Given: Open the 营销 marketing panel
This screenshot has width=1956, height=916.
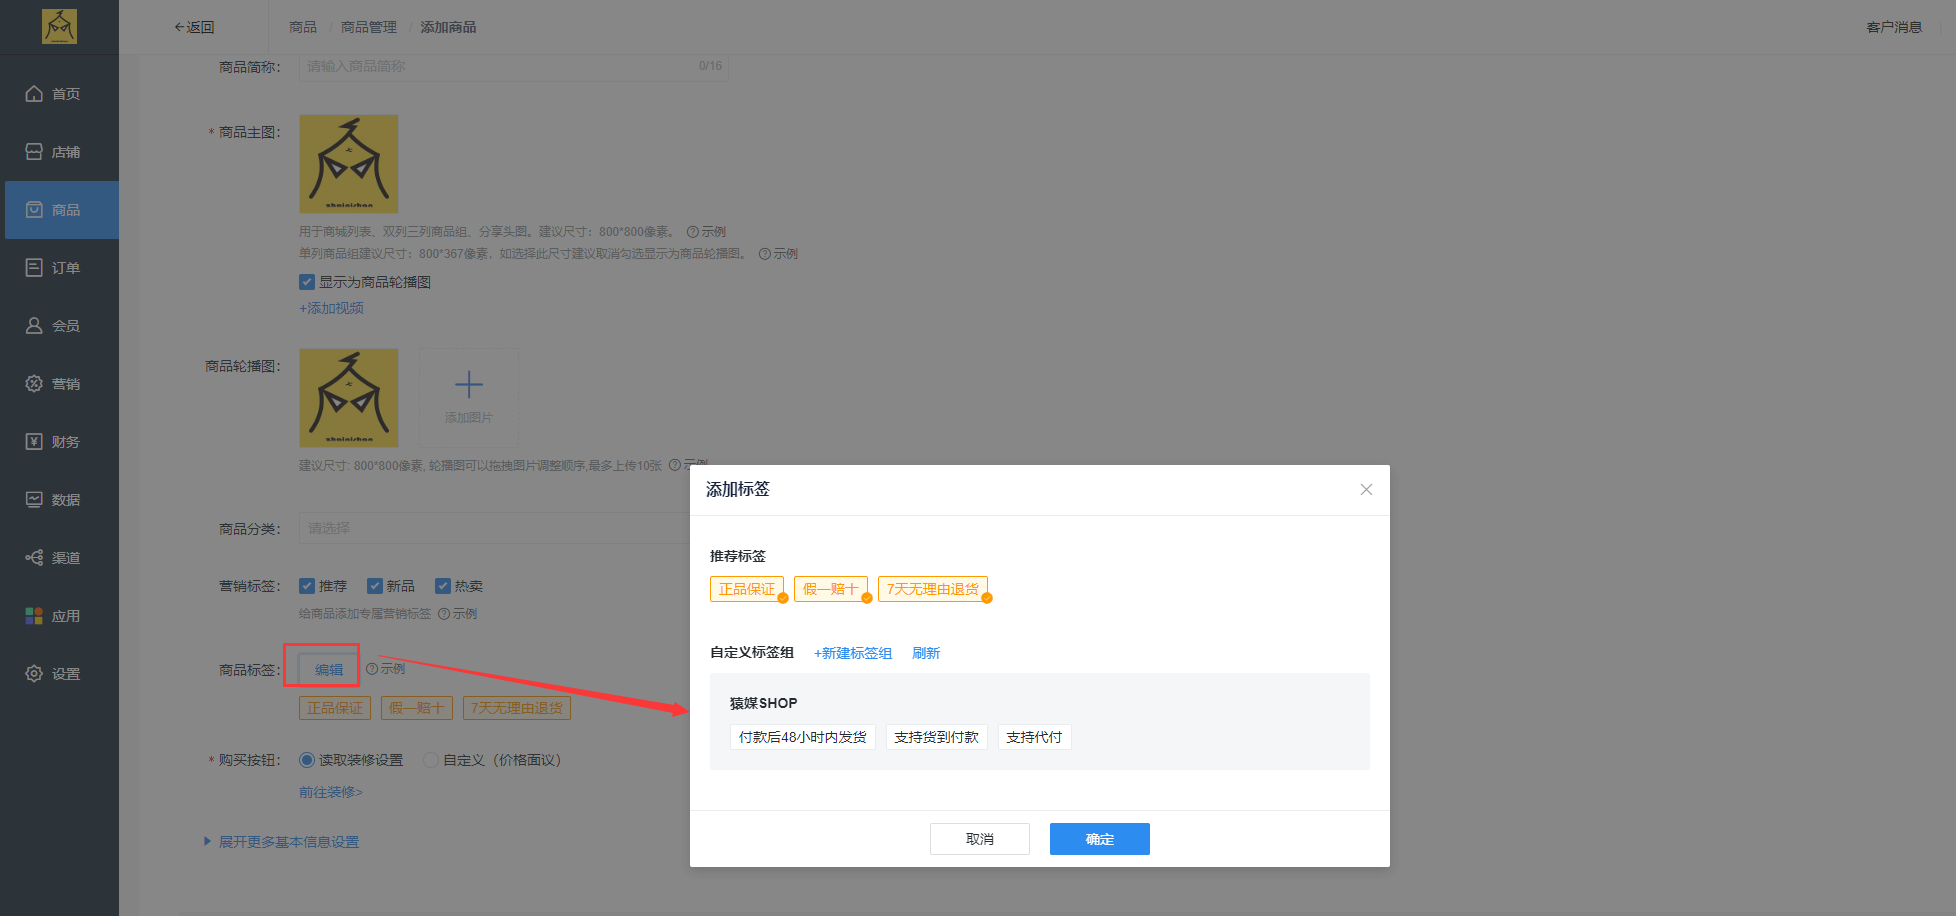Looking at the screenshot, I should coord(60,383).
